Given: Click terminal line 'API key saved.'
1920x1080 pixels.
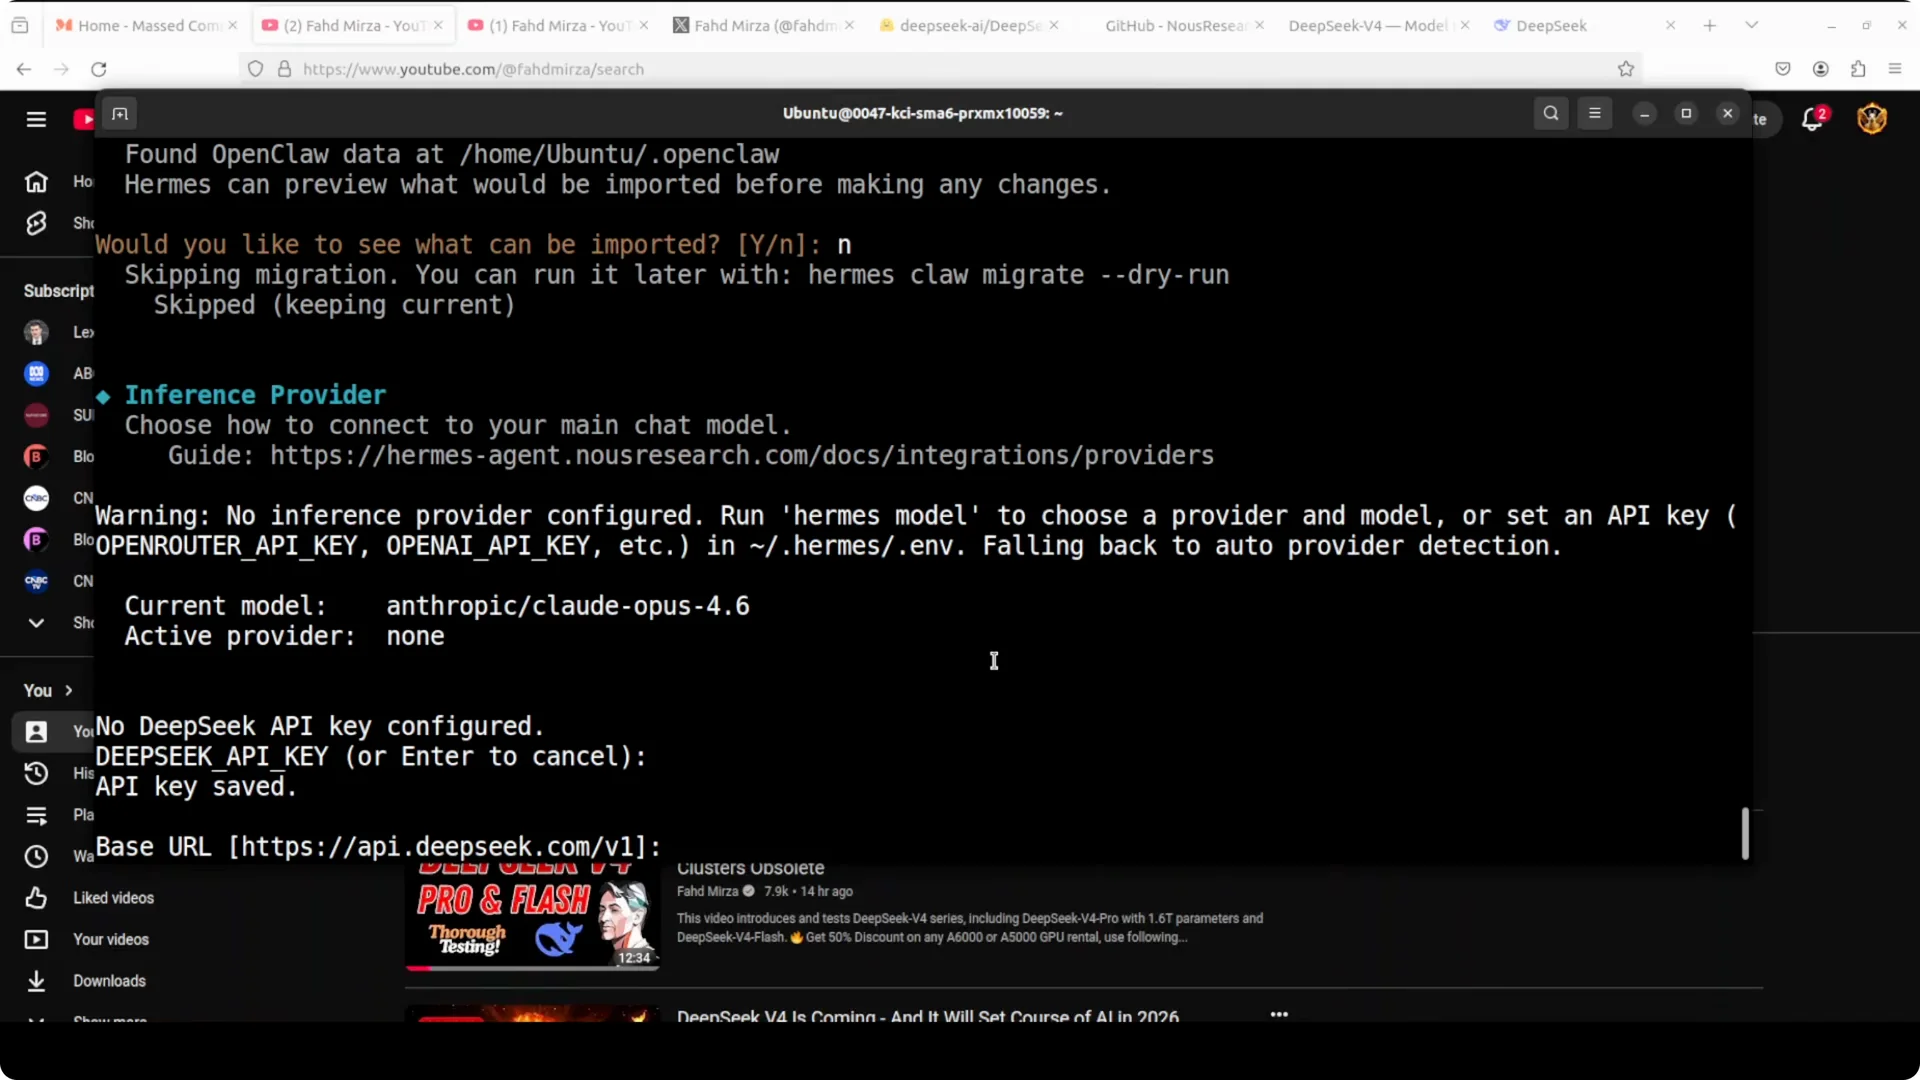Looking at the screenshot, I should click(196, 787).
